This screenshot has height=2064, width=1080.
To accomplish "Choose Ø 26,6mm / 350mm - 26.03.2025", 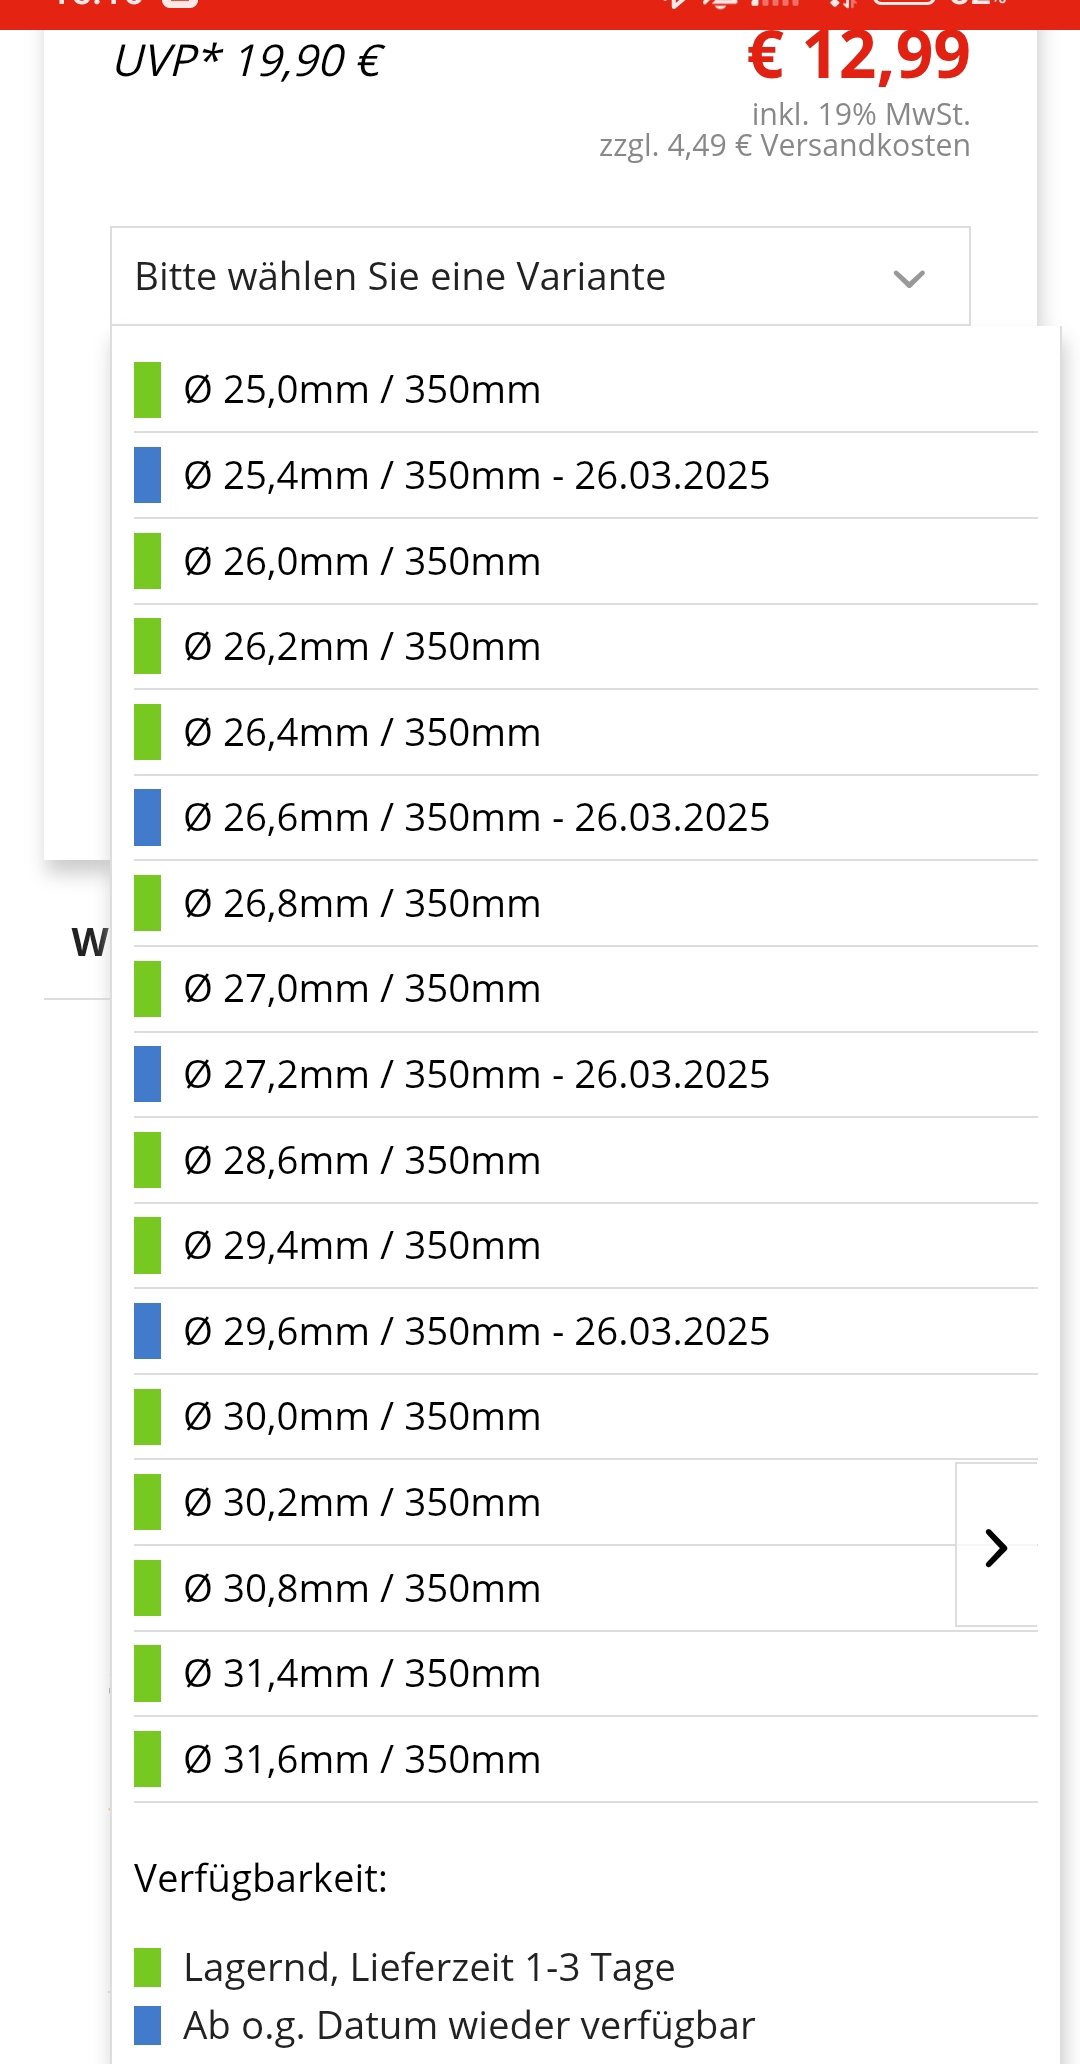I will pyautogui.click(x=476, y=818).
